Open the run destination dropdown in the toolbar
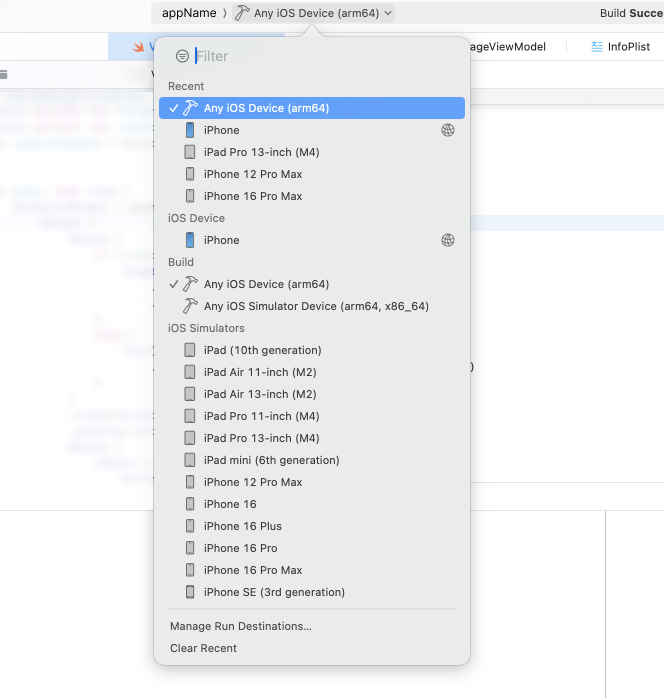 [x=313, y=13]
